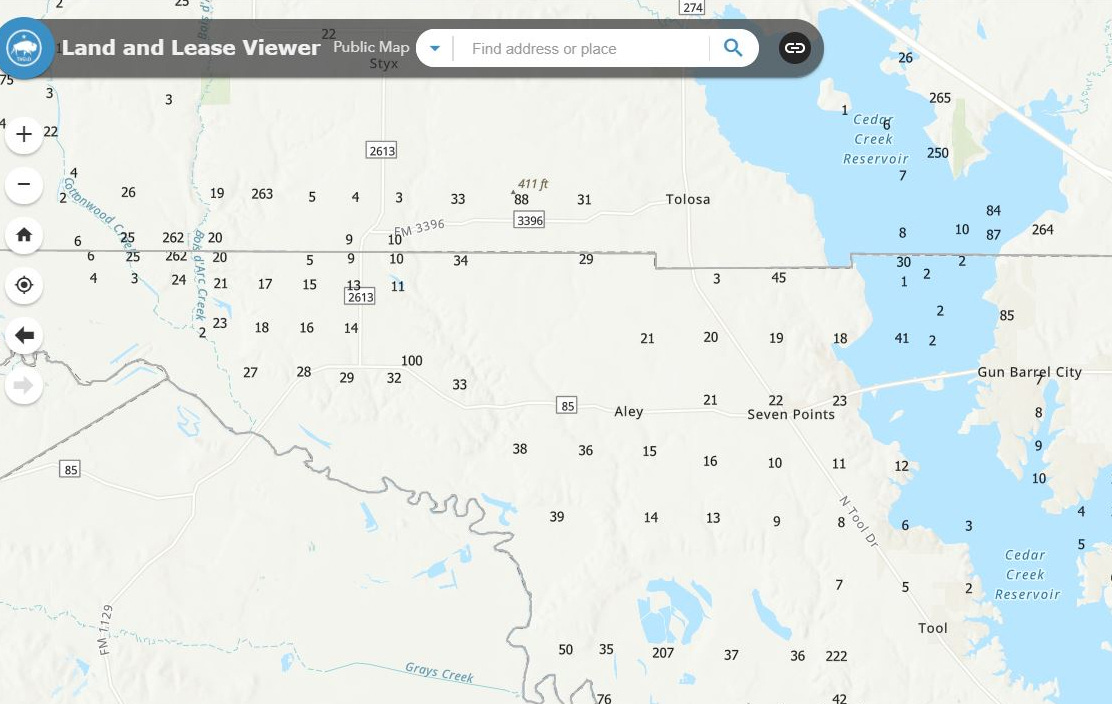Image resolution: width=1112 pixels, height=704 pixels.
Task: Zoom out using the minus icon
Action: 23,184
